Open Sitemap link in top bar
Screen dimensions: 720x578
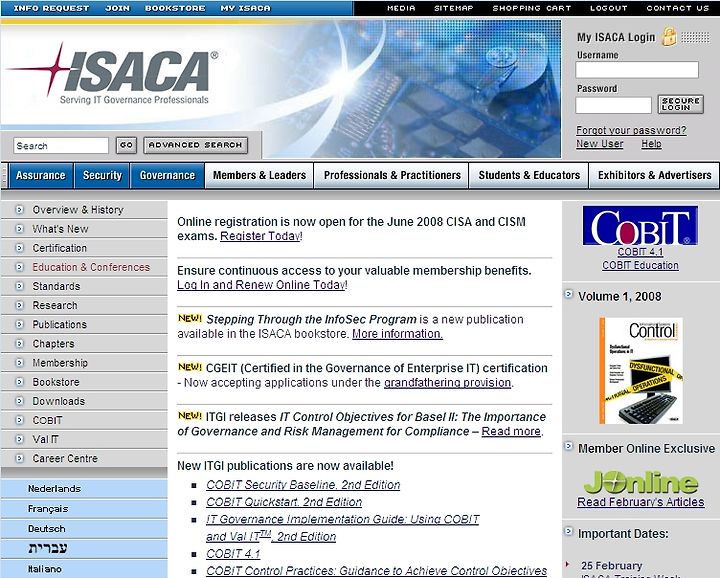pyautogui.click(x=454, y=8)
